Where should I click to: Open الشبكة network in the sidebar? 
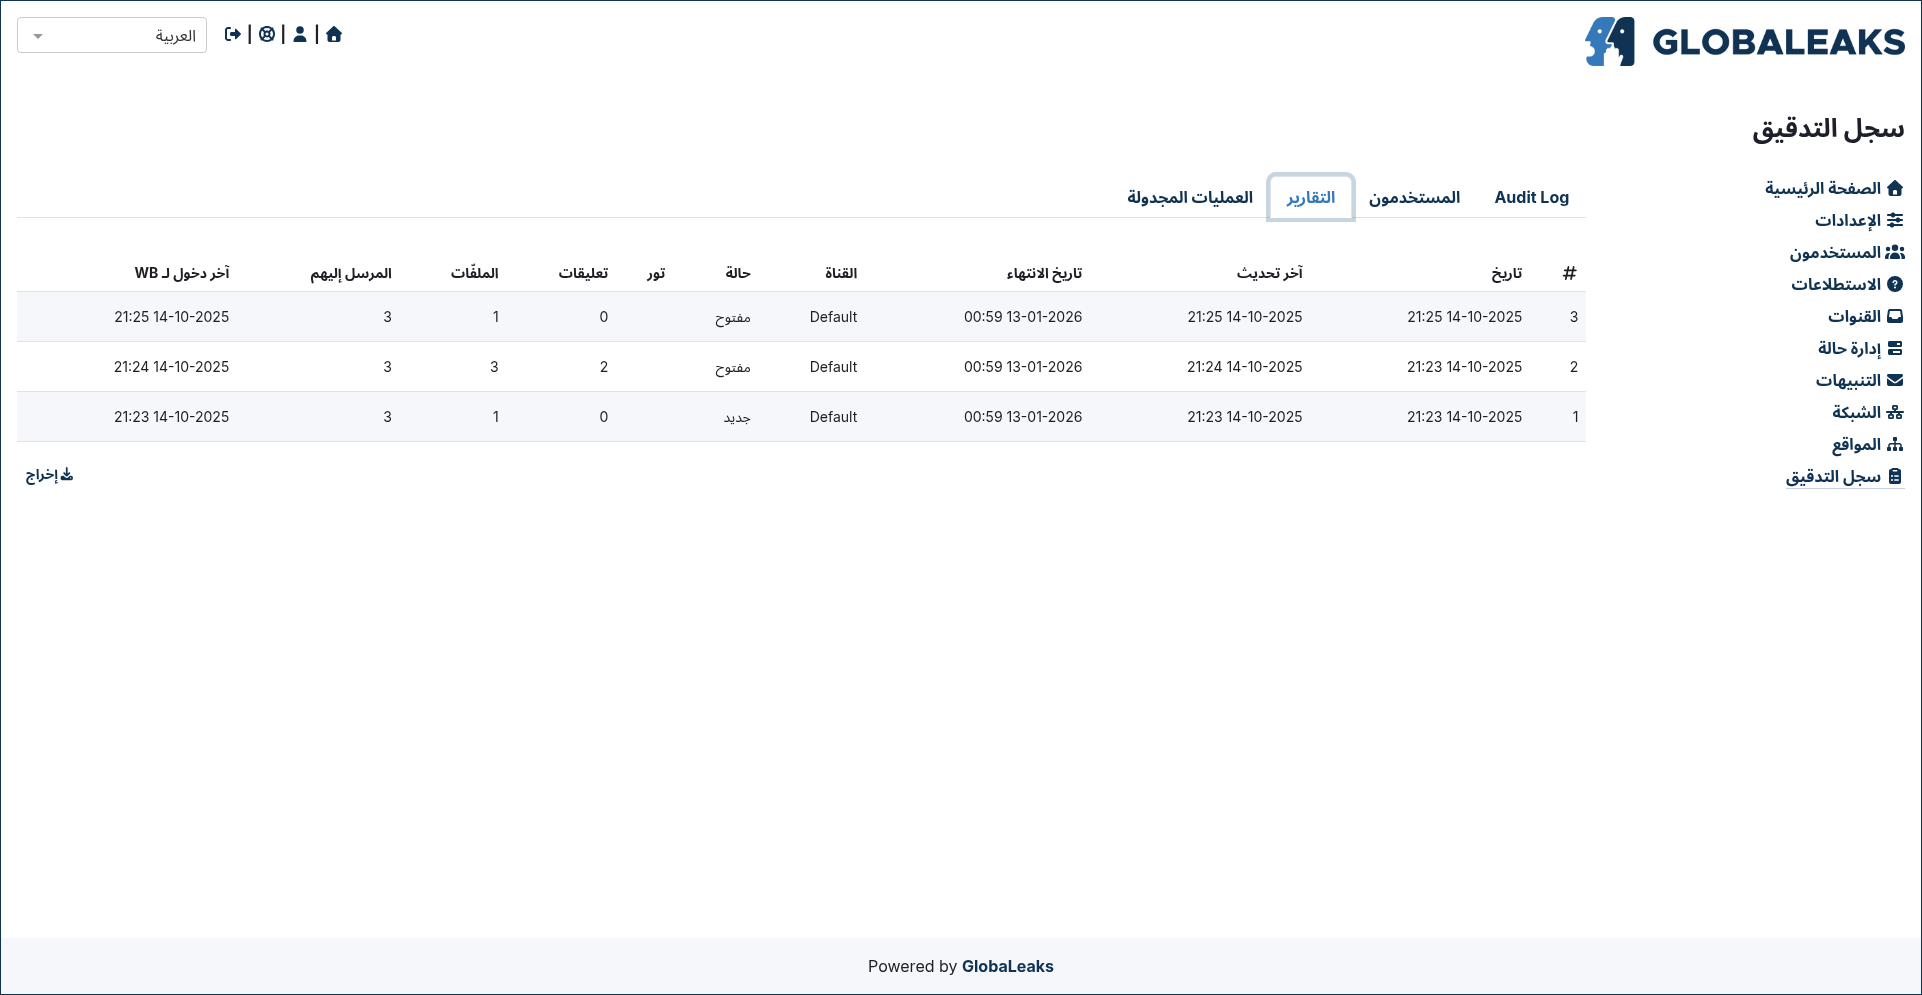coord(1868,412)
